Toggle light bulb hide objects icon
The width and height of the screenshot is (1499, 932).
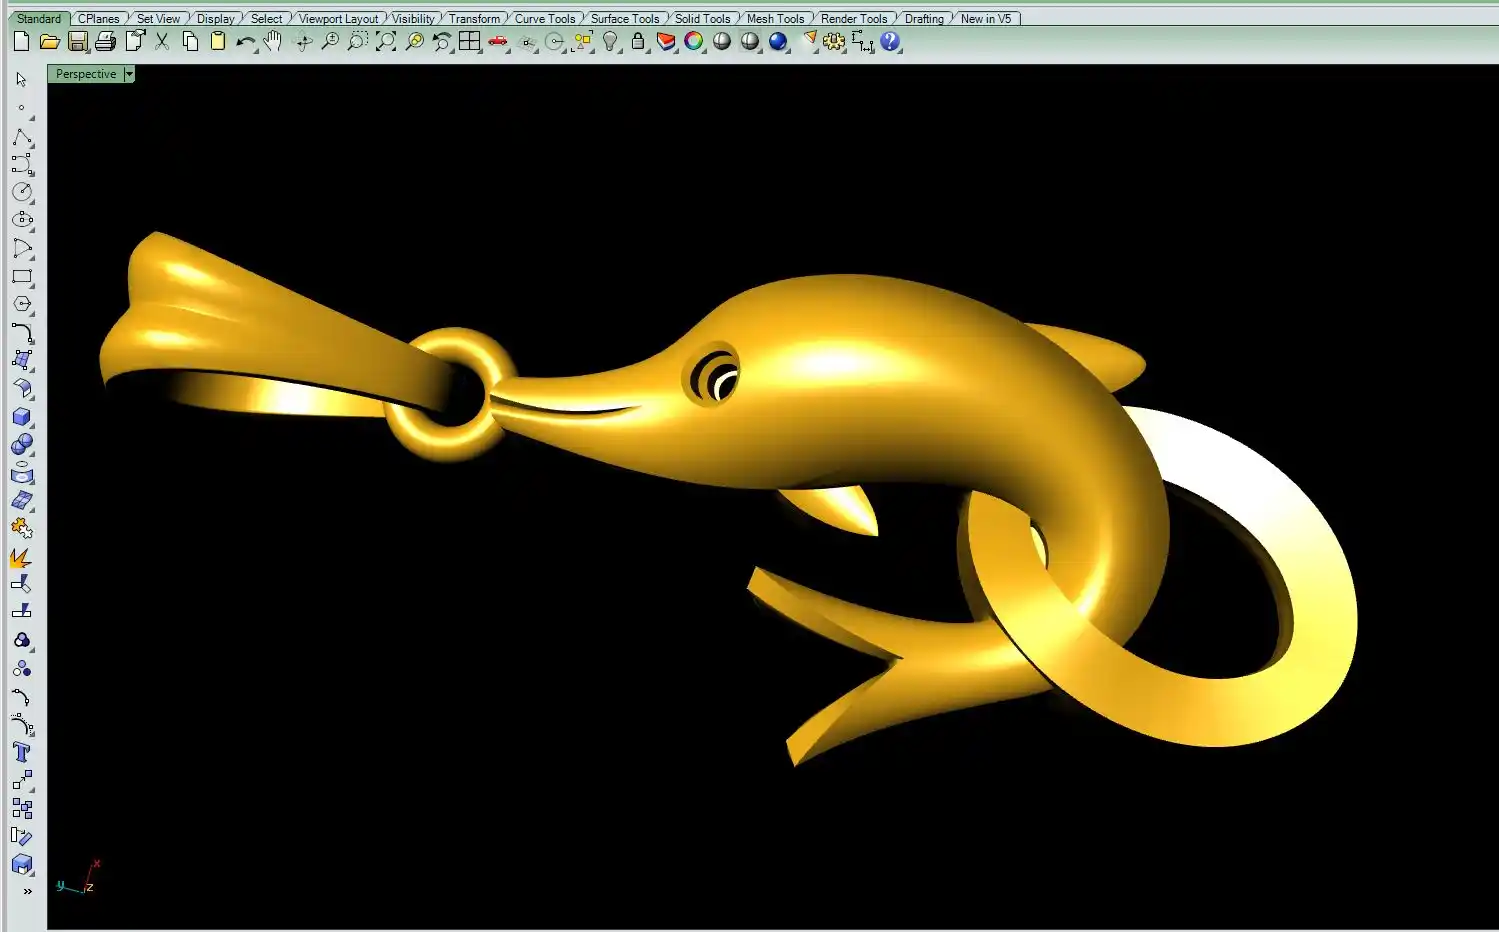611,42
